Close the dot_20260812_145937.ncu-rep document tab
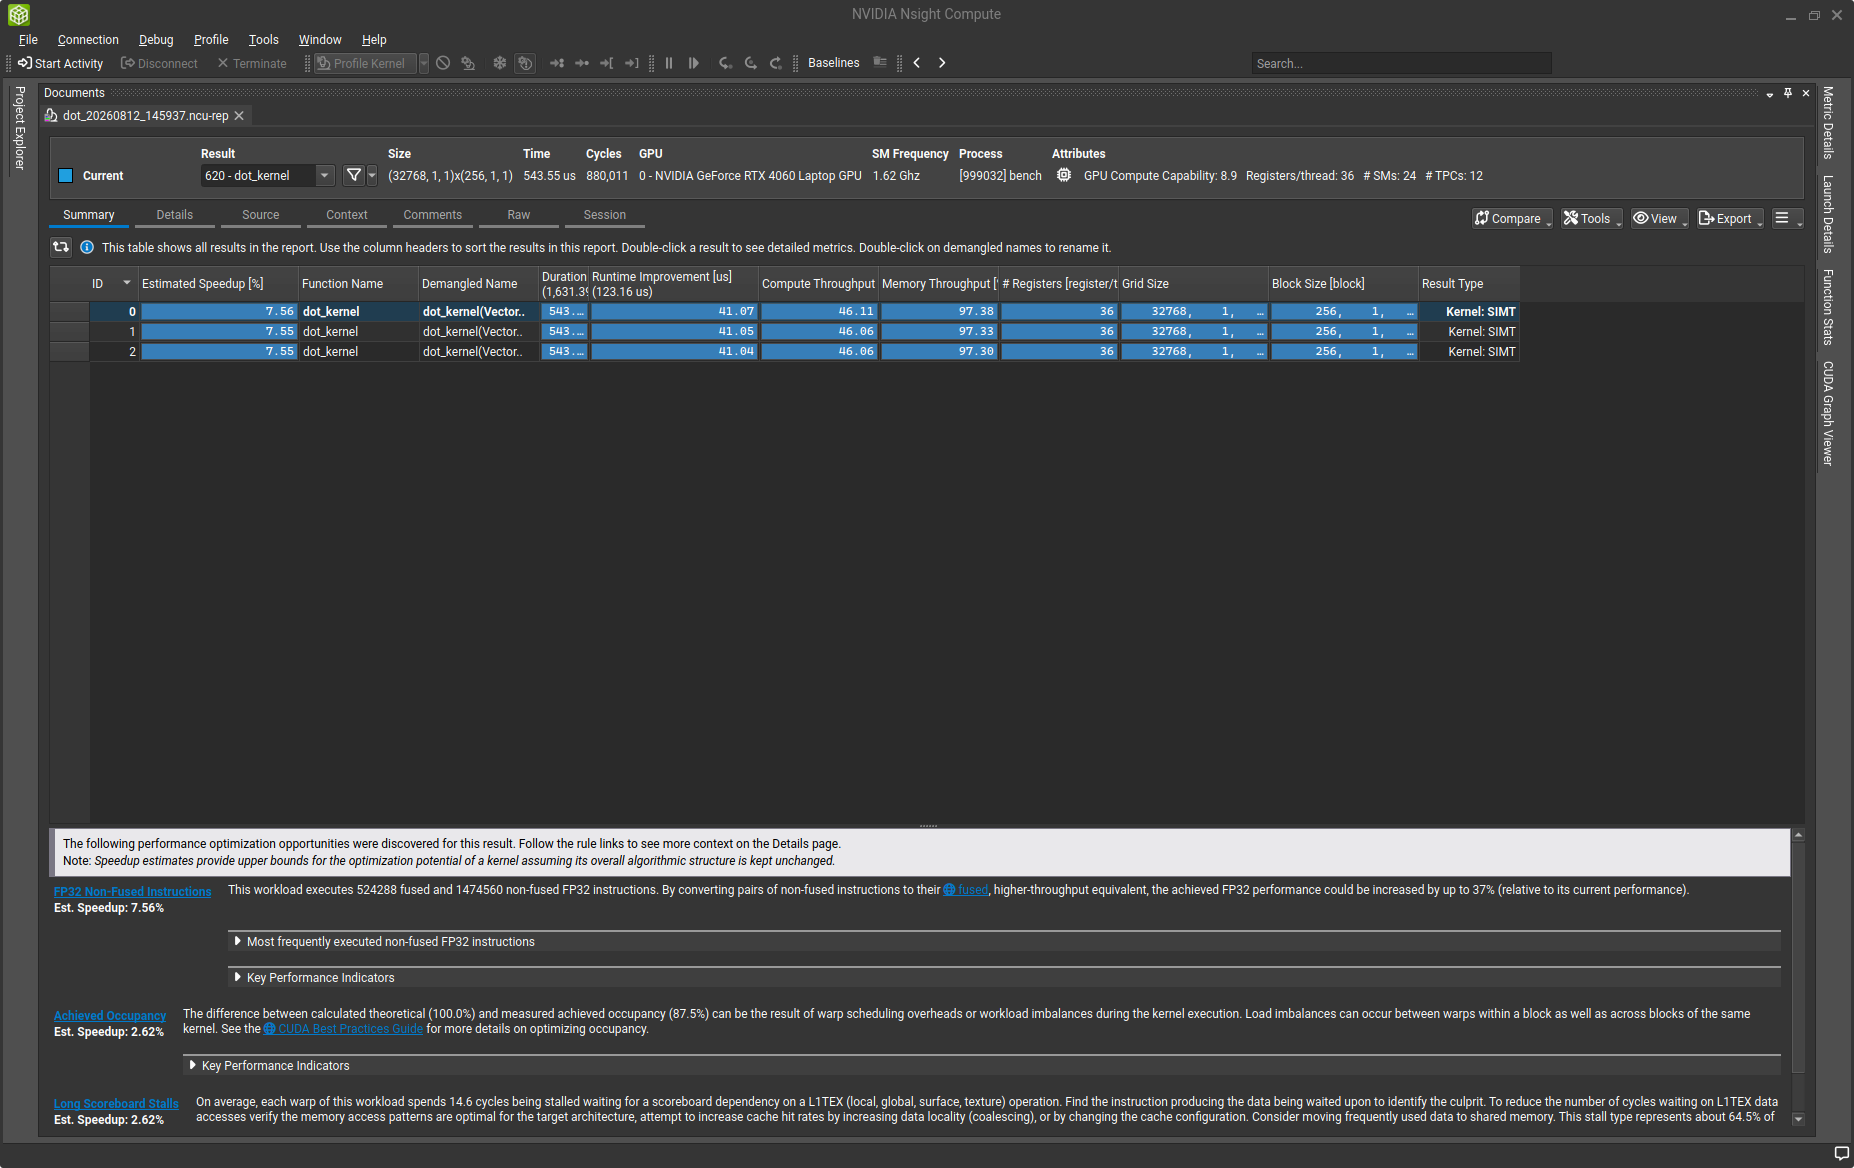This screenshot has width=1854, height=1168. [x=239, y=116]
